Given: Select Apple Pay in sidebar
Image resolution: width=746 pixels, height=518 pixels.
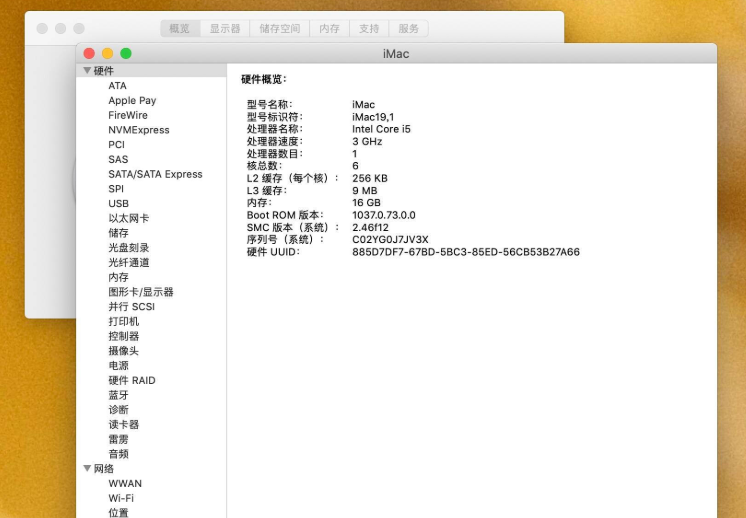Looking at the screenshot, I should click(x=132, y=101).
